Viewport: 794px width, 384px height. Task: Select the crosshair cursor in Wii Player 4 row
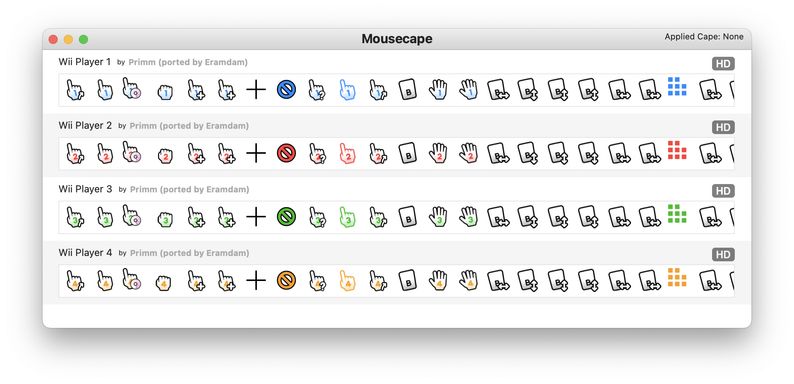[256, 280]
